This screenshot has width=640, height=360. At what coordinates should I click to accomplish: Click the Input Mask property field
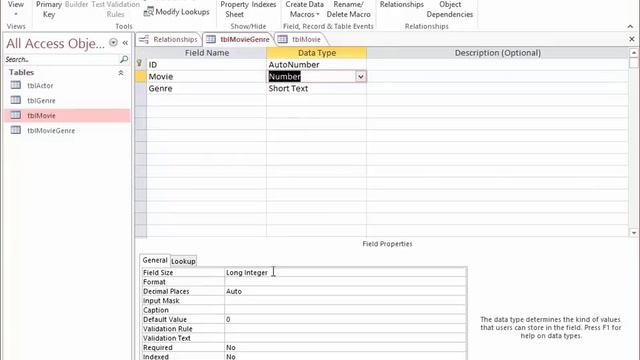click(345, 300)
